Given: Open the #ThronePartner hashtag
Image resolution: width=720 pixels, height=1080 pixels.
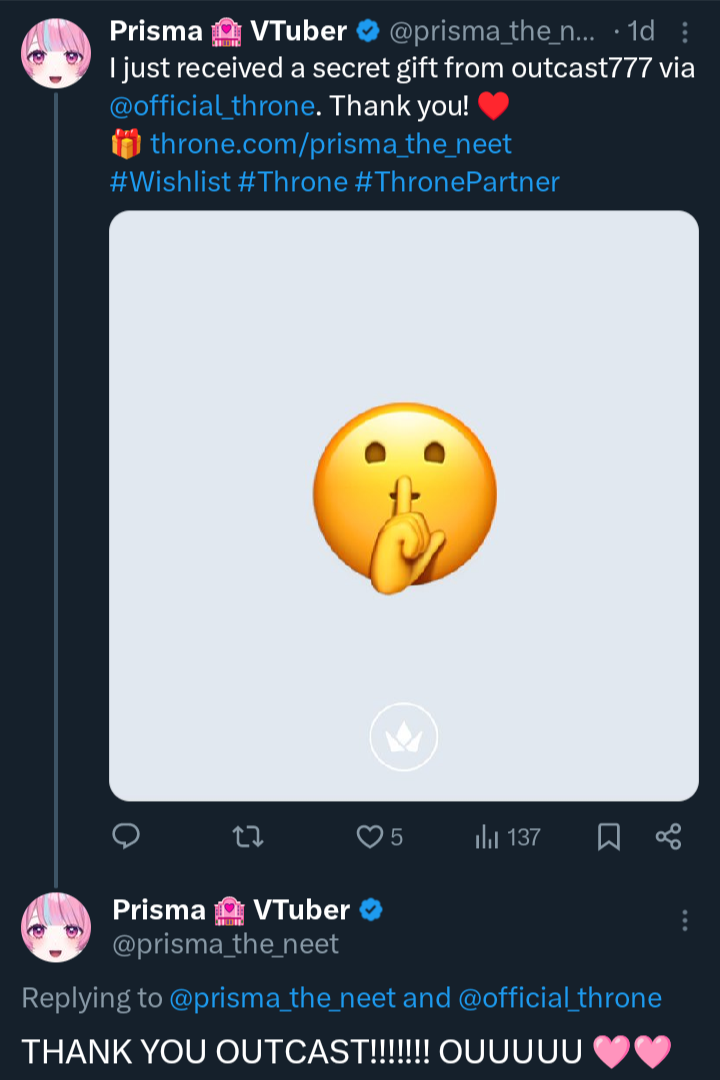Looking at the screenshot, I should (457, 182).
